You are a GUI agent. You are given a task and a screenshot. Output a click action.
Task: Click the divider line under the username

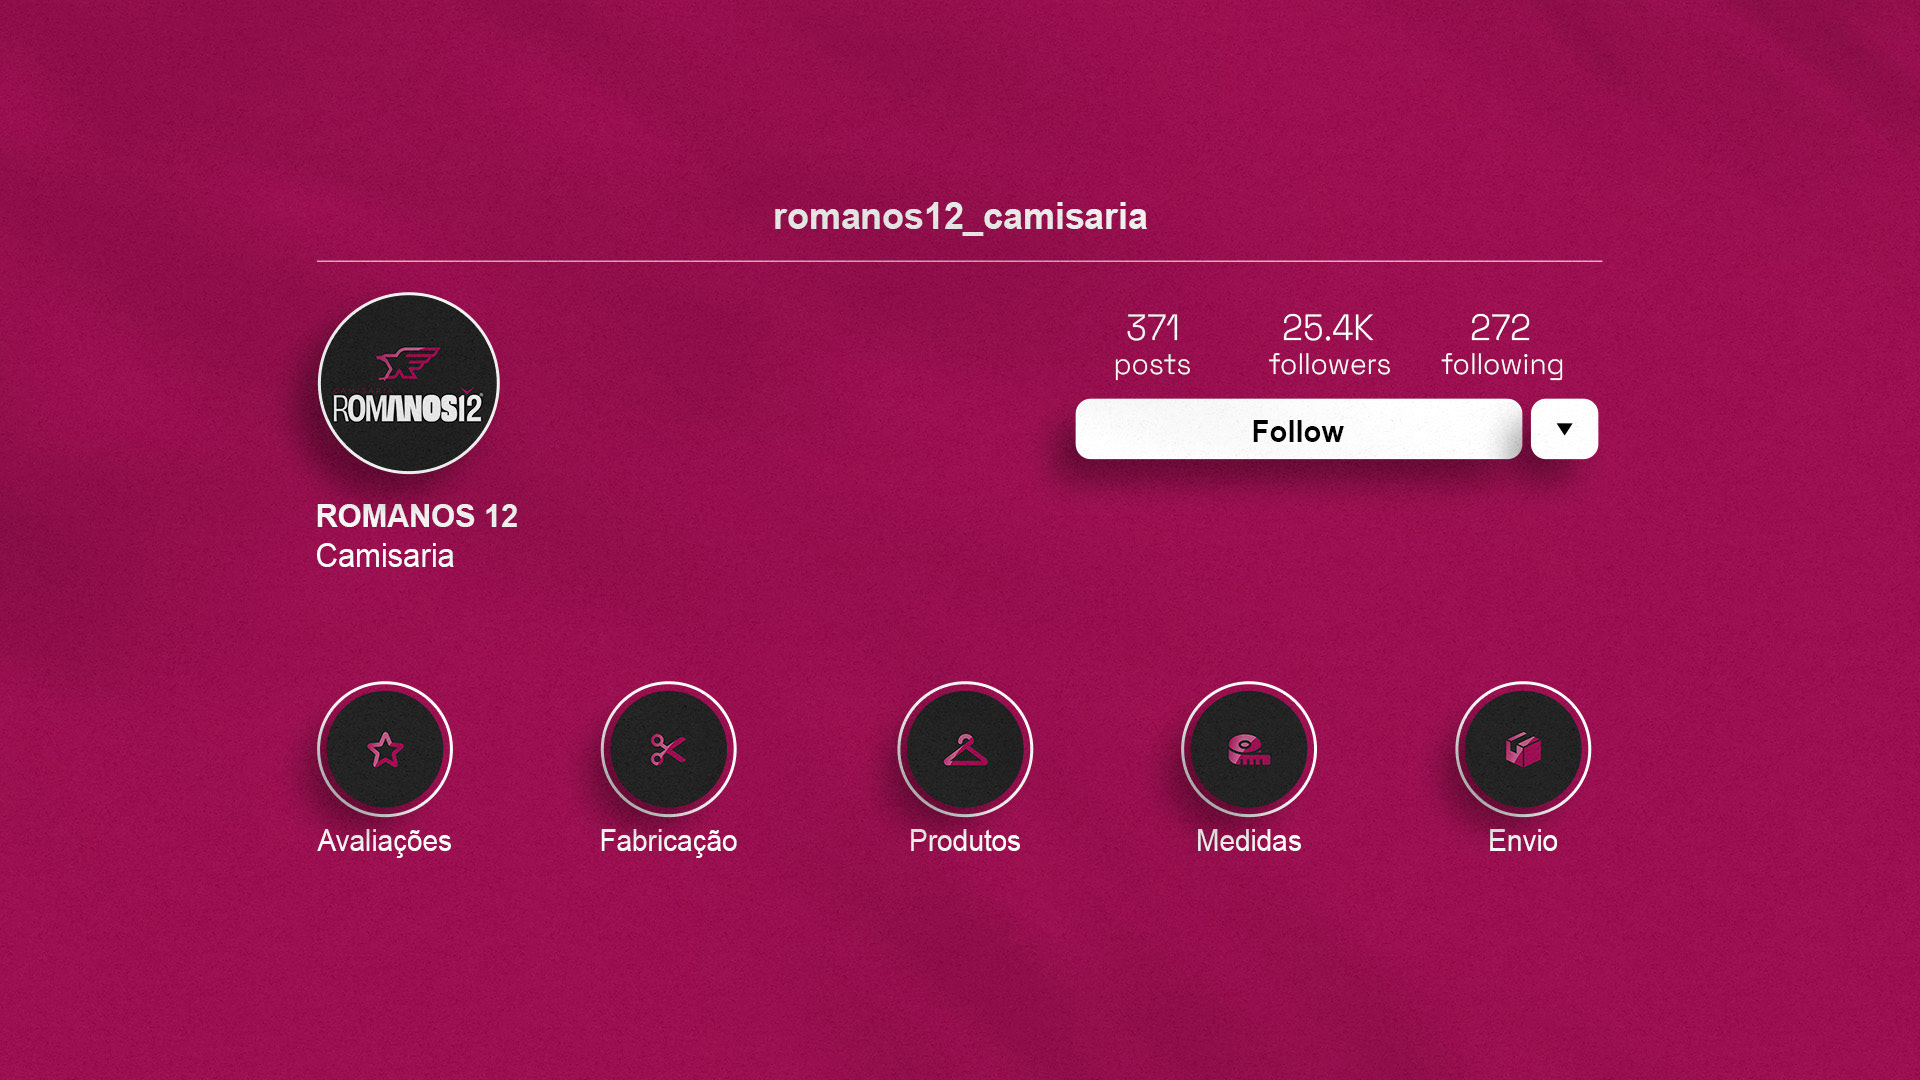[960, 261]
